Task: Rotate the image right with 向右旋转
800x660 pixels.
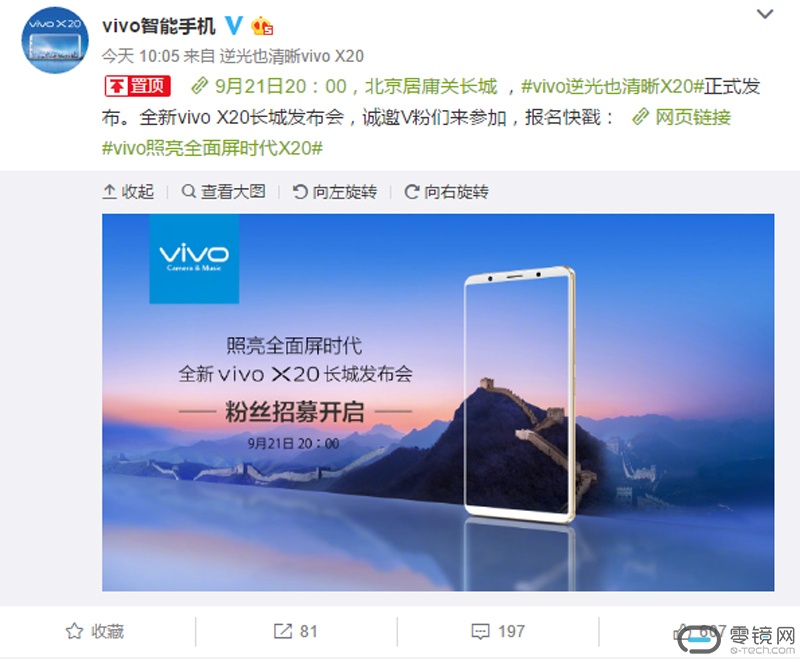Action: (446, 192)
